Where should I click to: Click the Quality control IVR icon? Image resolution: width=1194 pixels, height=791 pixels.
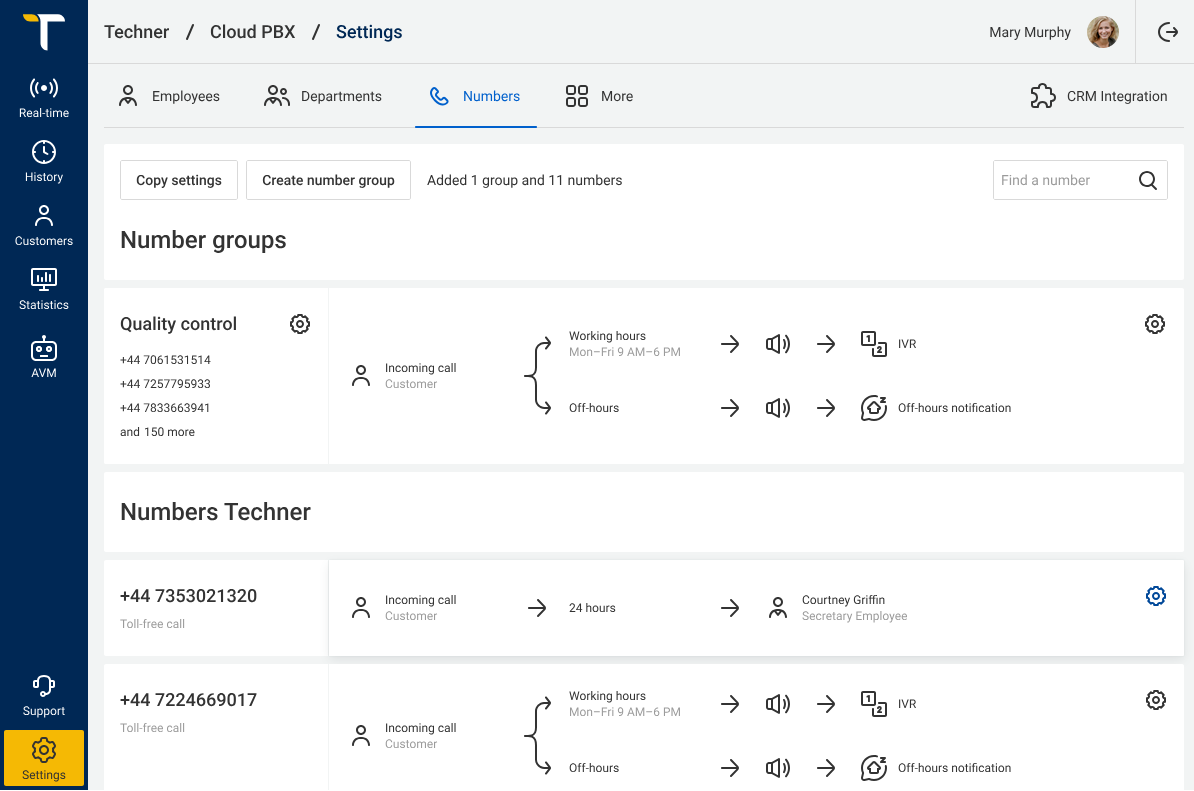(x=873, y=344)
